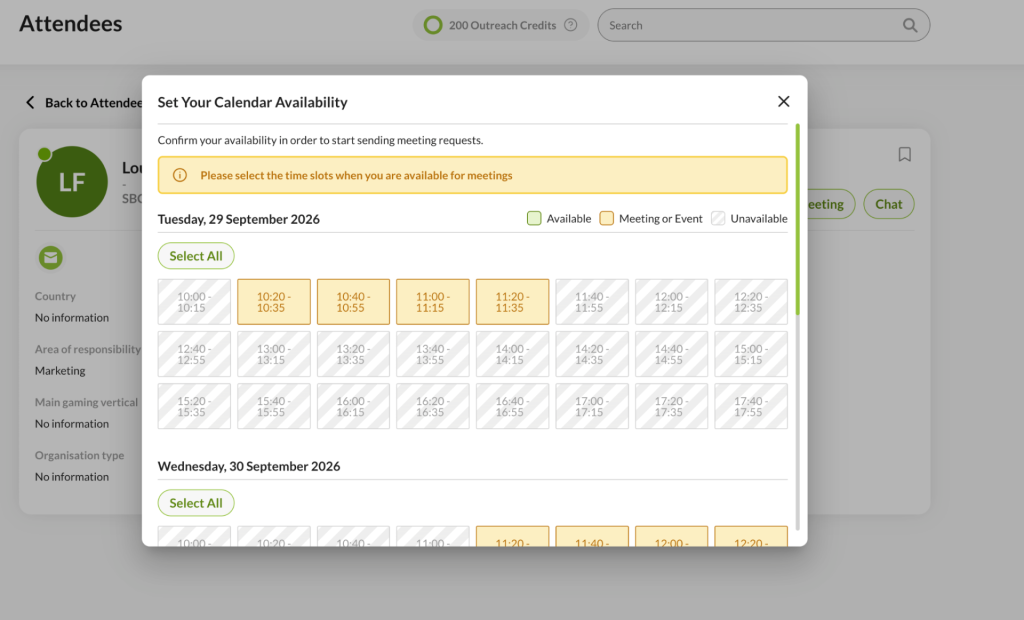Toggle Tuesday 11:00 - 11:15 meeting slot

pyautogui.click(x=433, y=302)
